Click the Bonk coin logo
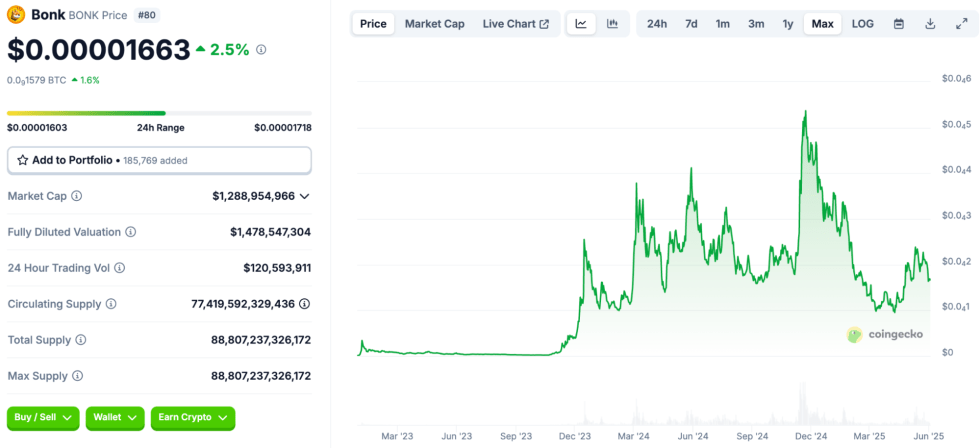 (x=16, y=15)
